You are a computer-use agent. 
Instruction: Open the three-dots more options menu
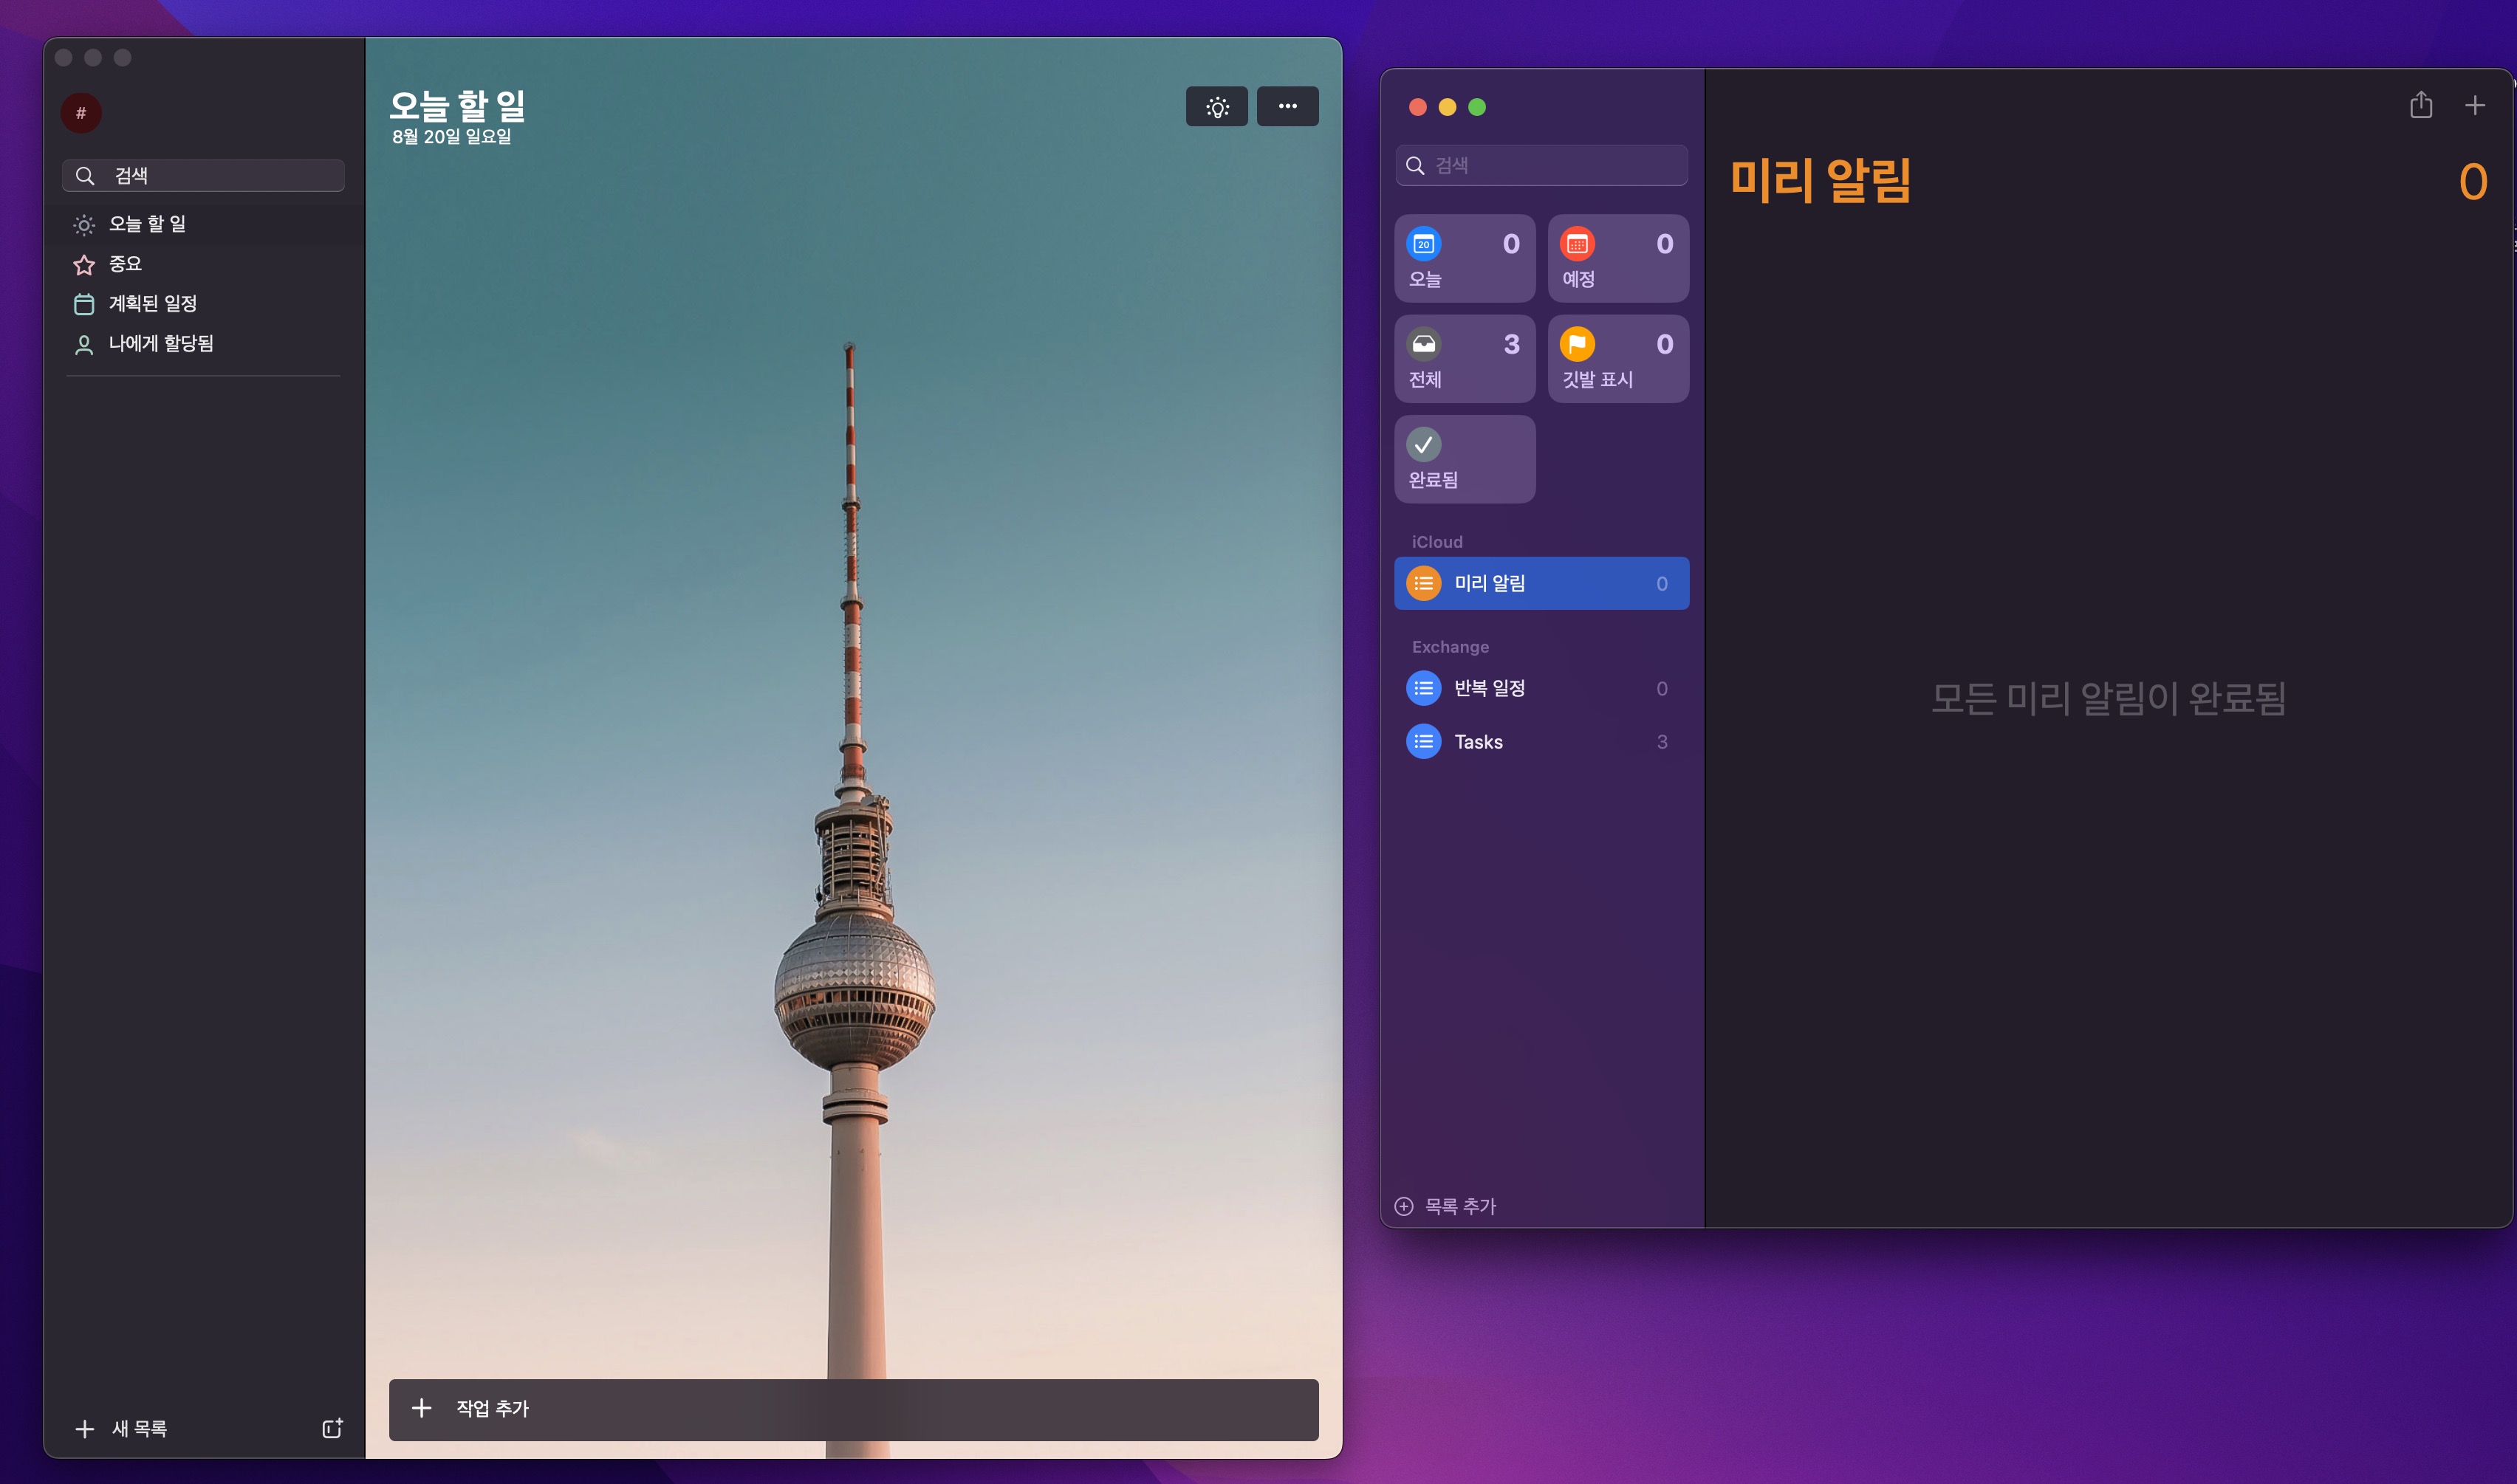pos(1287,107)
